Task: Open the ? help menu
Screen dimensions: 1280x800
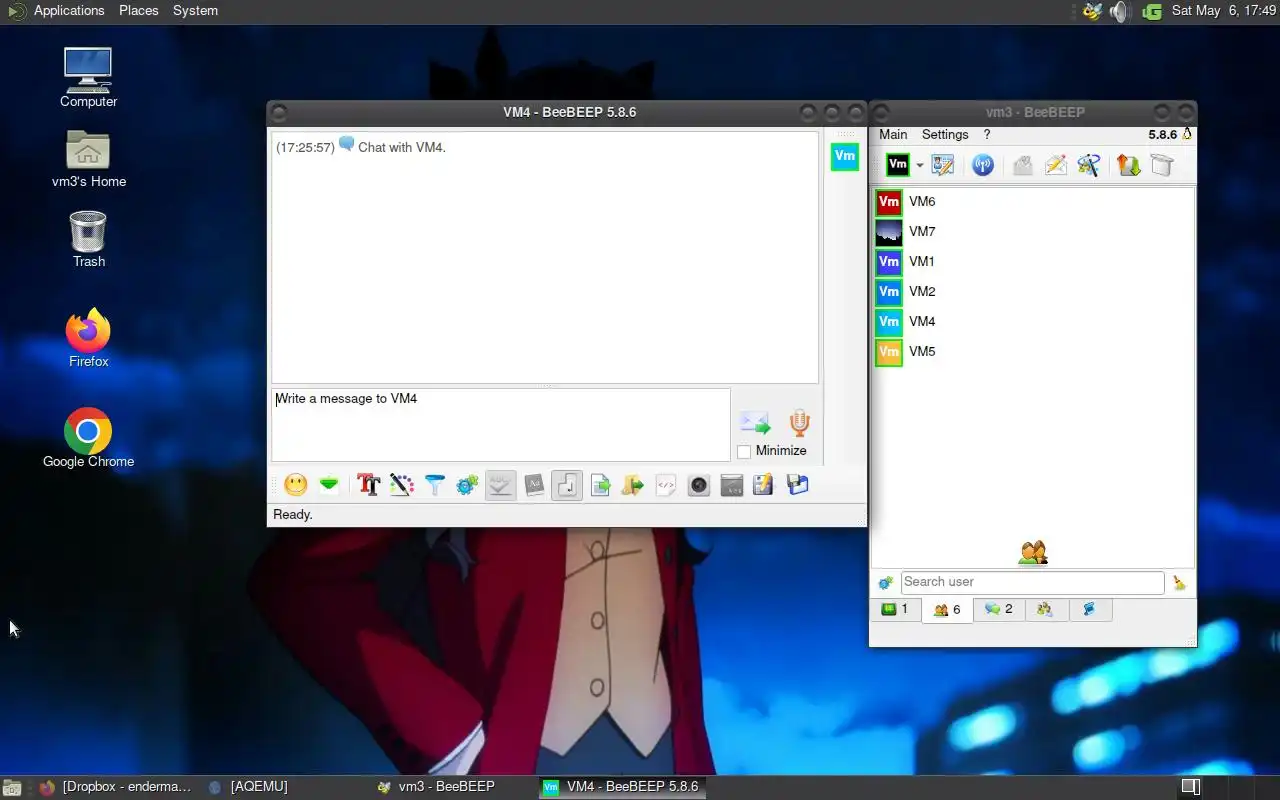Action: pos(987,134)
